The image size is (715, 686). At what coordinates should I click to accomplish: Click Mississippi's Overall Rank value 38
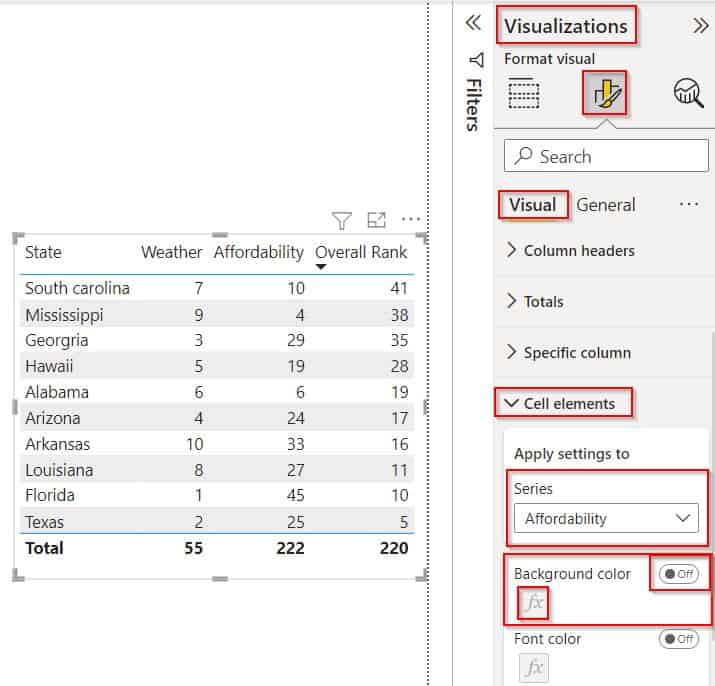coord(399,315)
